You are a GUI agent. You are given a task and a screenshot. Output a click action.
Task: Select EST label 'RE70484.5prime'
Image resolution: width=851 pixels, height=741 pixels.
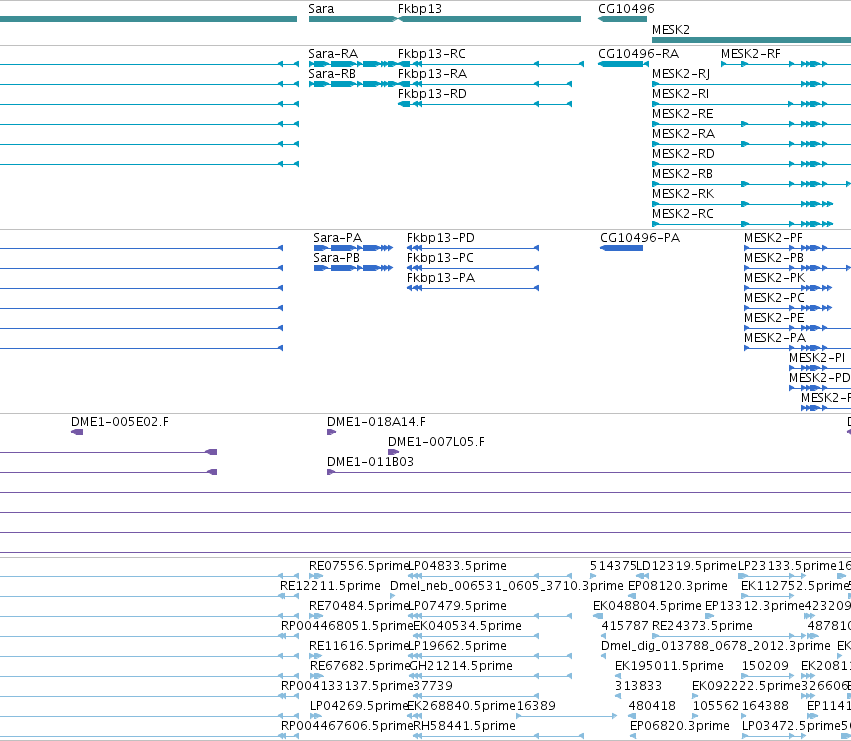point(359,606)
